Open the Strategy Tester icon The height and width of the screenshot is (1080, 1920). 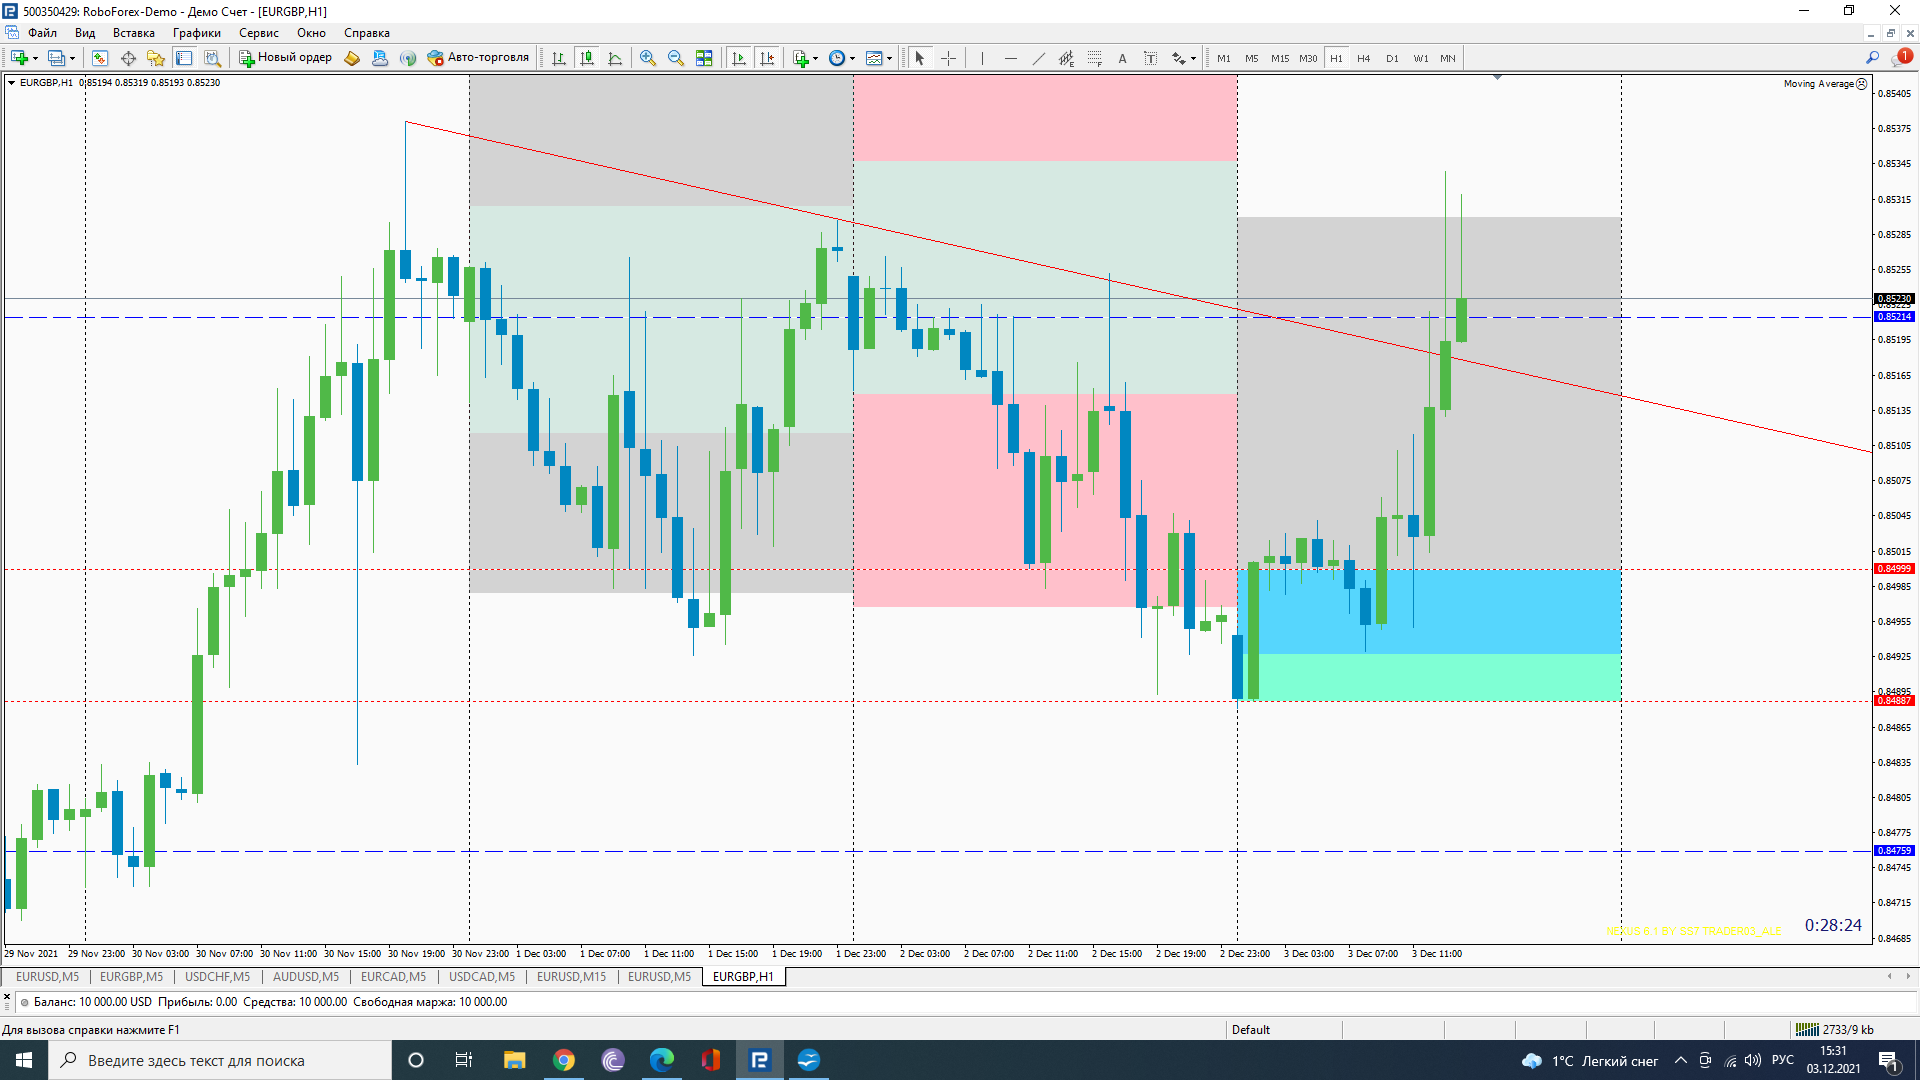[x=212, y=58]
